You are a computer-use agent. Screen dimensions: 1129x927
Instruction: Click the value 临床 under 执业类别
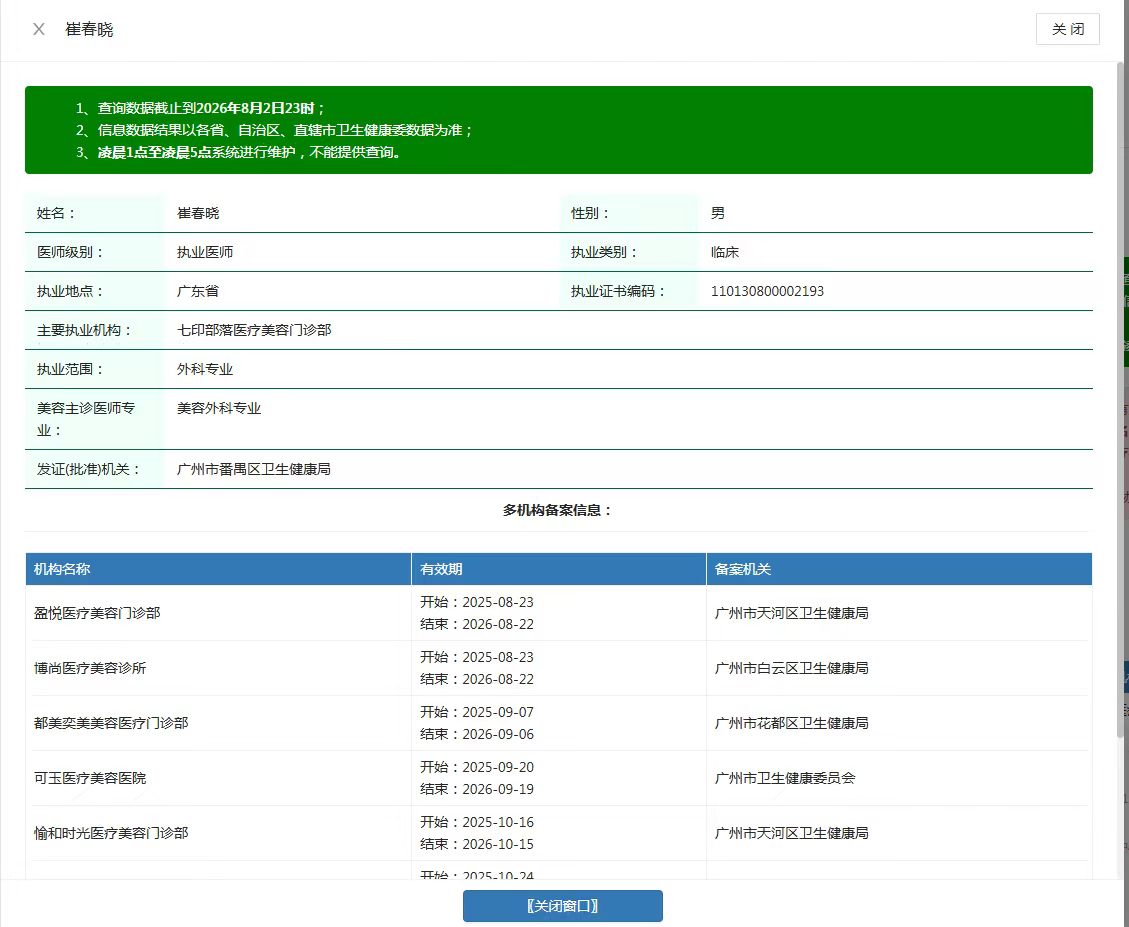725,252
